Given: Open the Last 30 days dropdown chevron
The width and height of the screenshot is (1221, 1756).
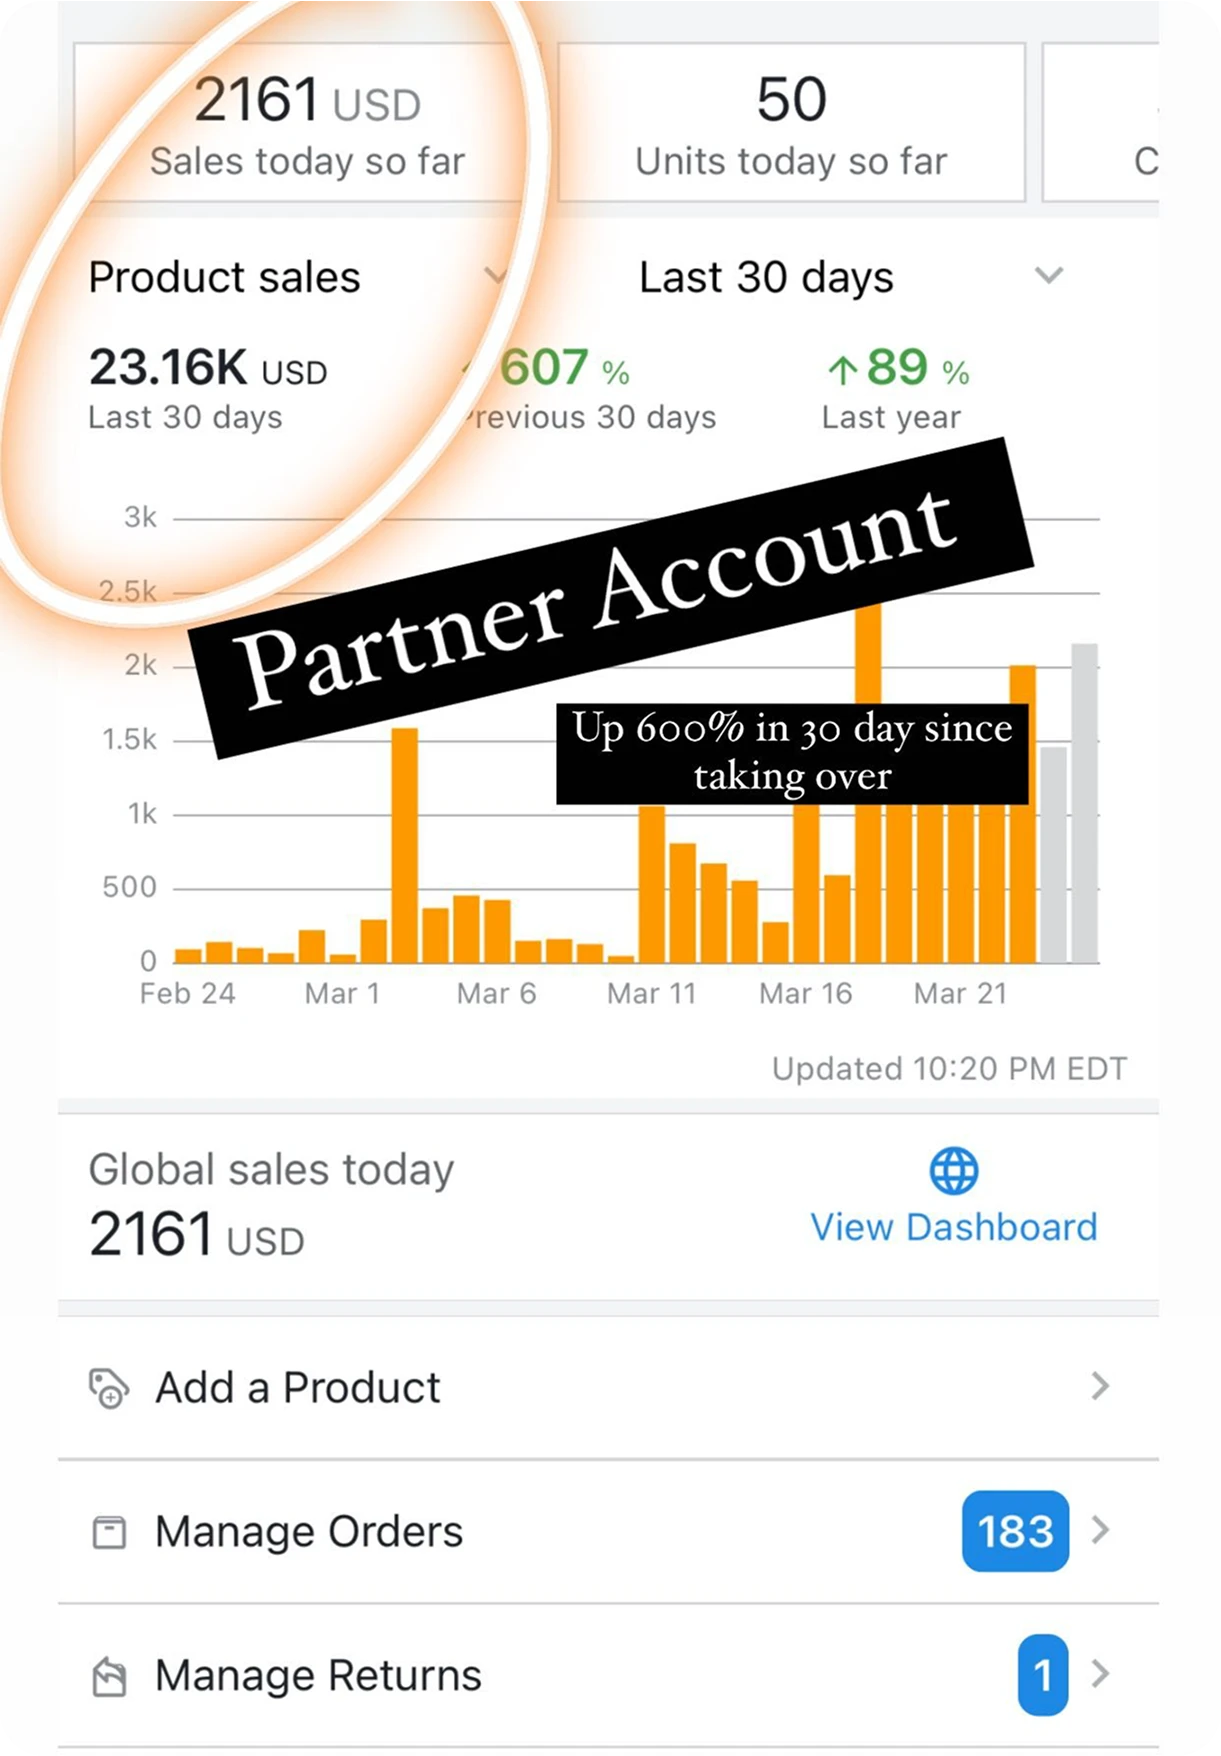Looking at the screenshot, I should (x=1048, y=275).
